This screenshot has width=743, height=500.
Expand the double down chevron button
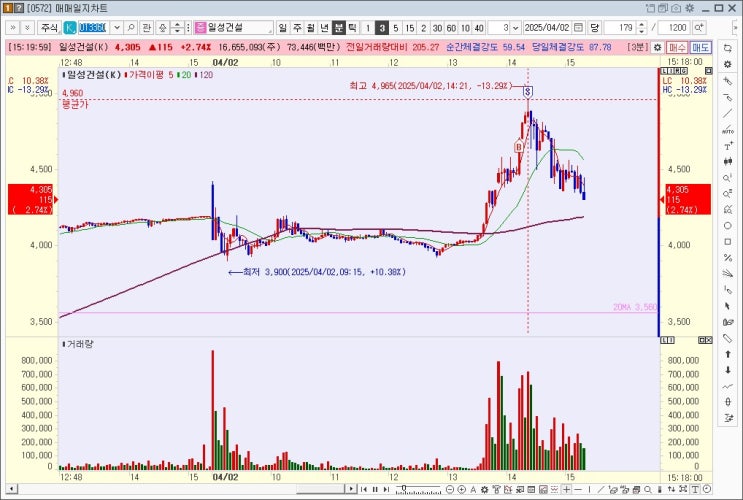[x=27, y=28]
